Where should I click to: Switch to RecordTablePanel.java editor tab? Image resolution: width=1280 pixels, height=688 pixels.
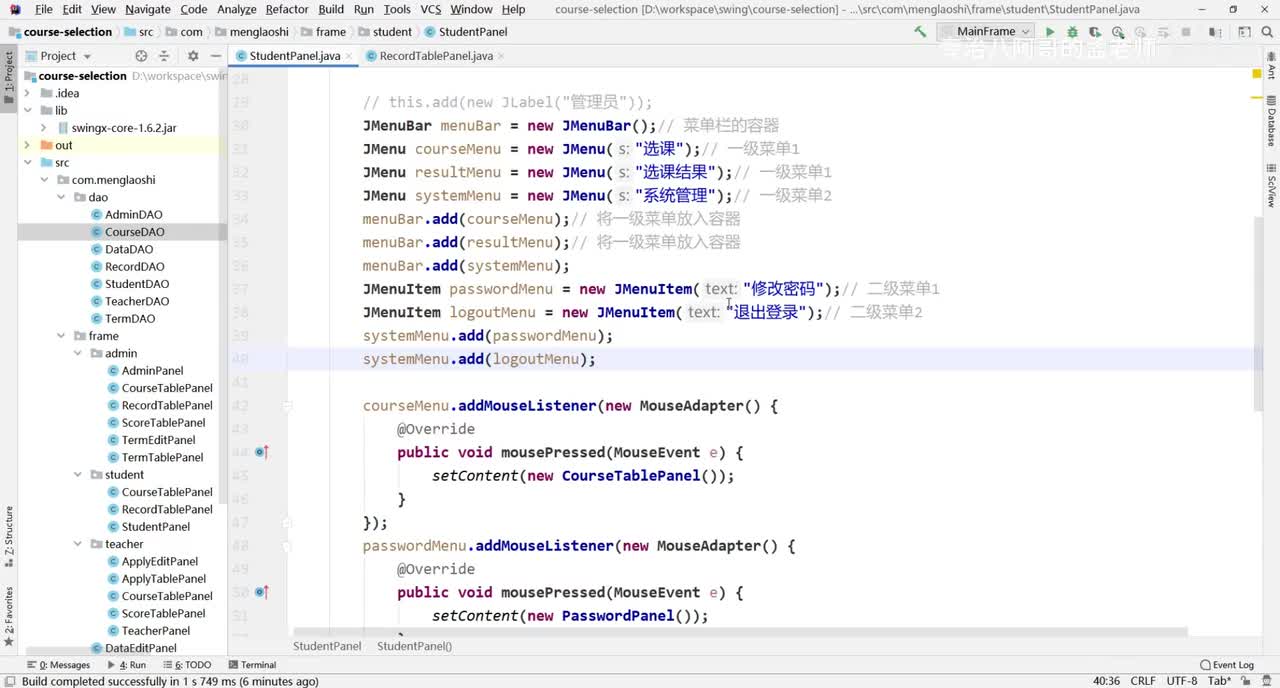[436, 56]
